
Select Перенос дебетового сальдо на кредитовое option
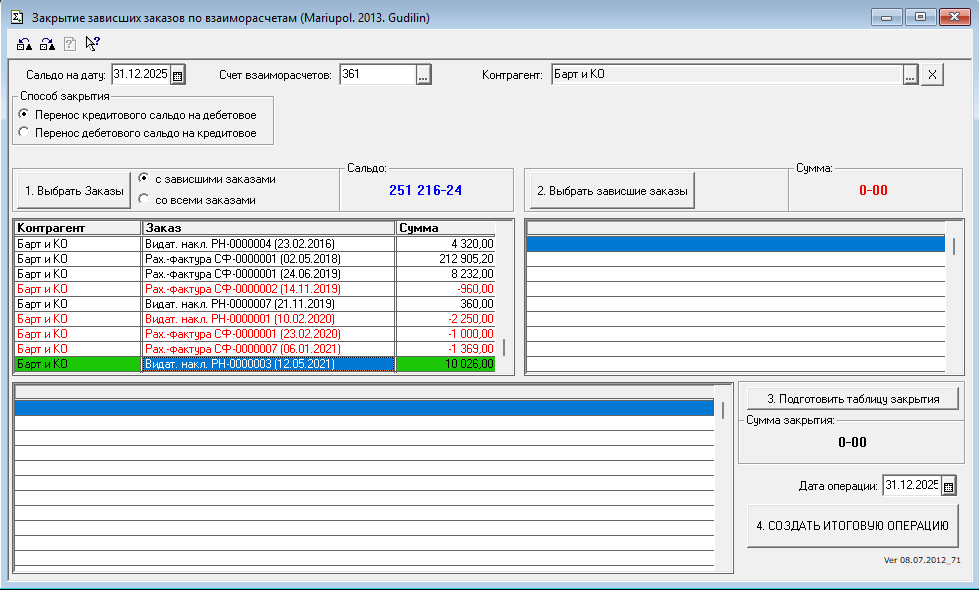pos(24,133)
